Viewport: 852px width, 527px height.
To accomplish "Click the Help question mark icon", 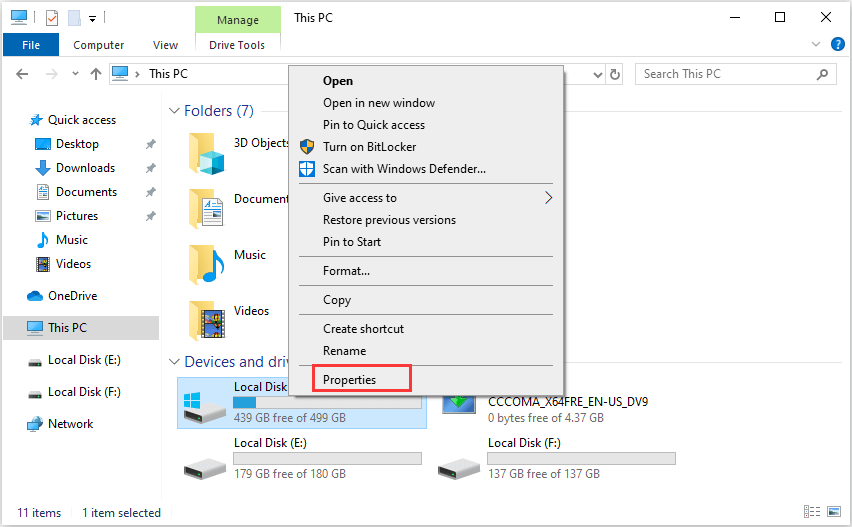I will pos(838,45).
